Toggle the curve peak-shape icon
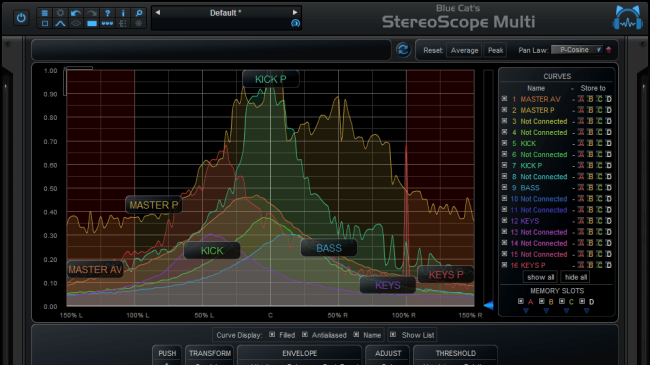The height and width of the screenshot is (365, 650). click(60, 24)
